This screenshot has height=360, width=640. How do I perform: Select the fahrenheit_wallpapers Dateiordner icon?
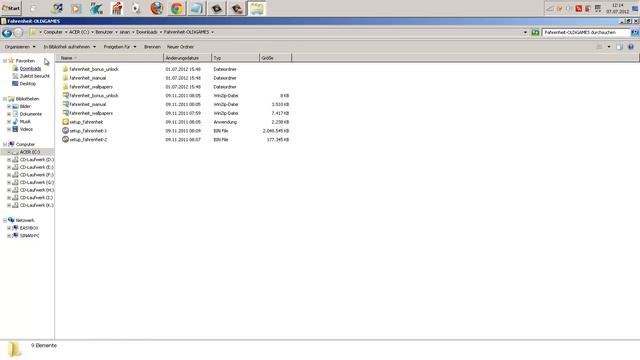pyautogui.click(x=65, y=87)
